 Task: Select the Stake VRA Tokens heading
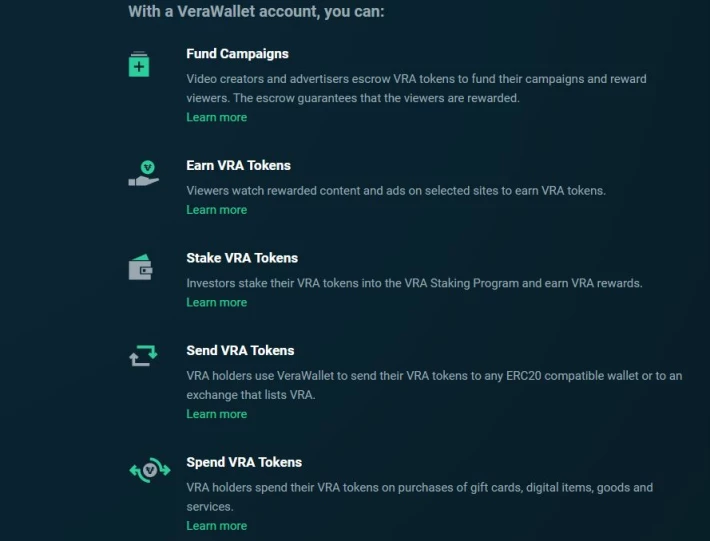tap(242, 258)
